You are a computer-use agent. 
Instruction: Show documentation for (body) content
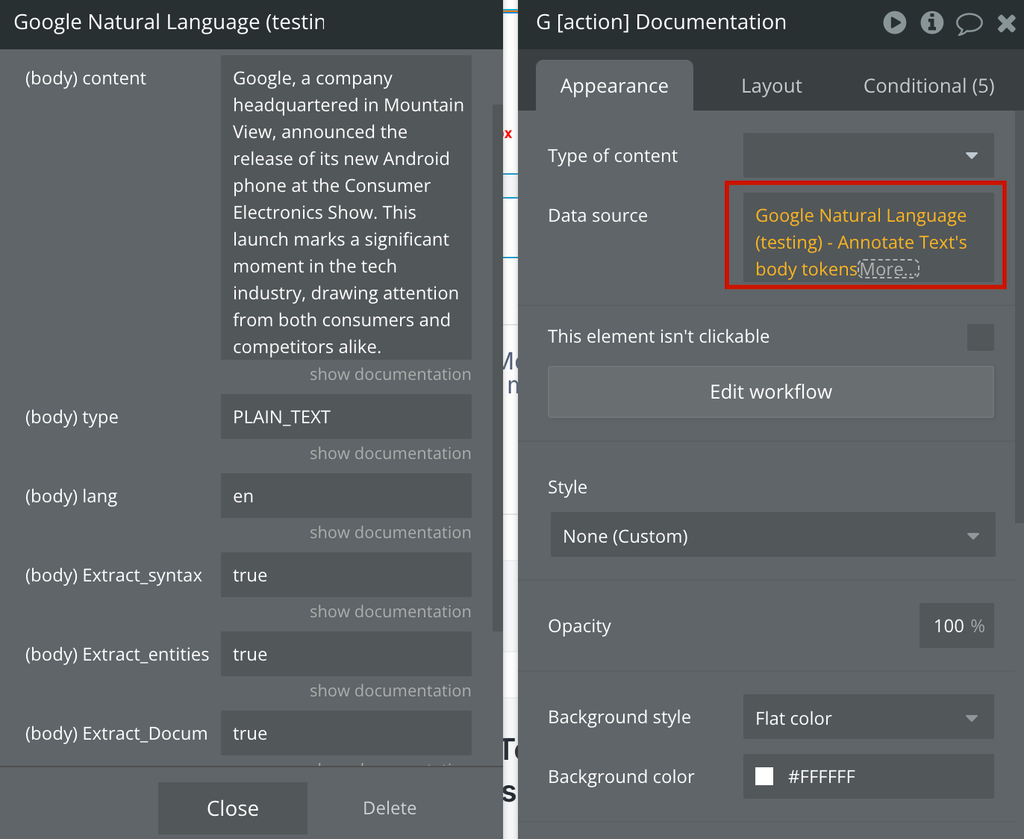point(390,374)
